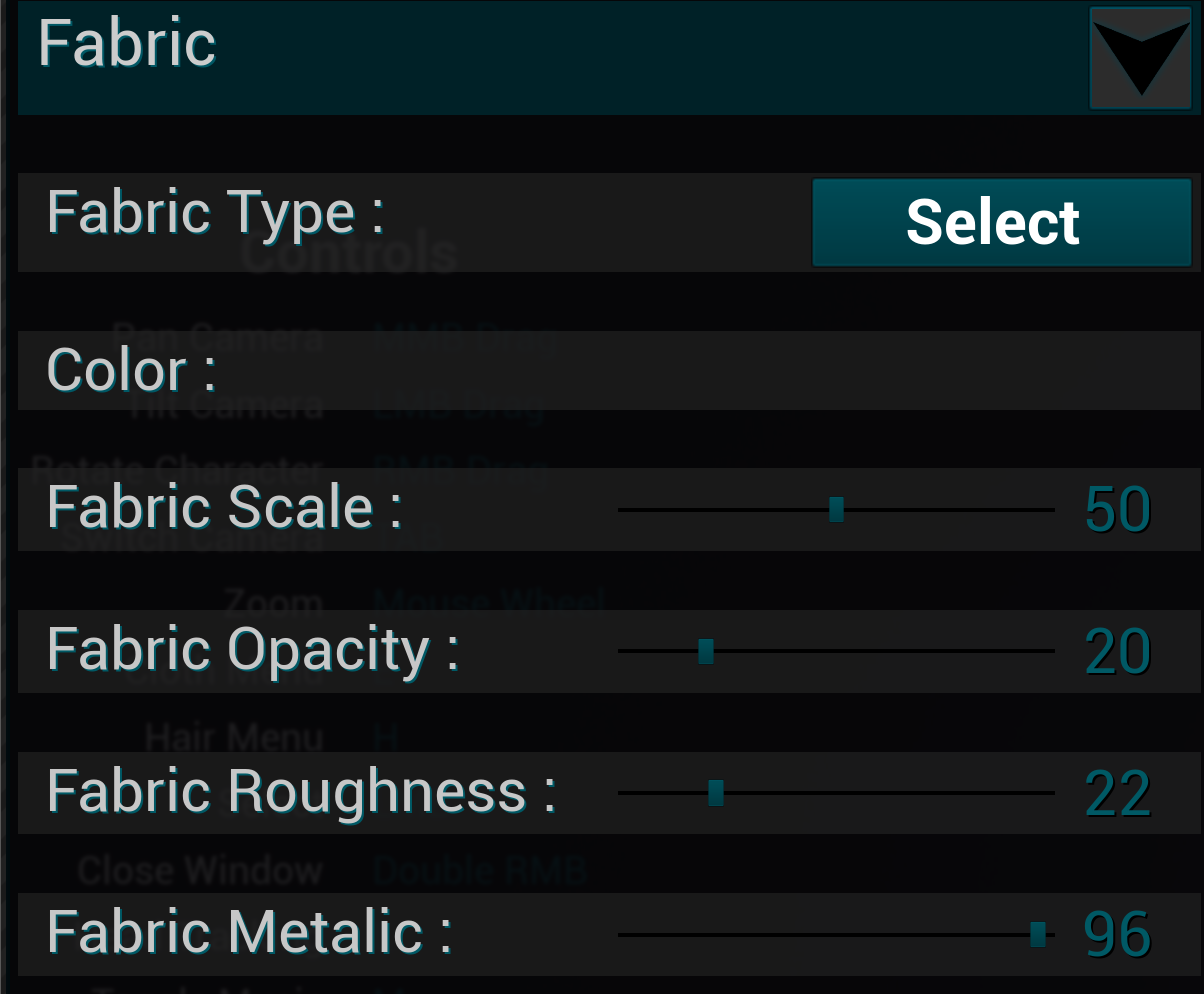
Task: Click the Fabric Metalic slider handle
Action: click(x=1038, y=934)
